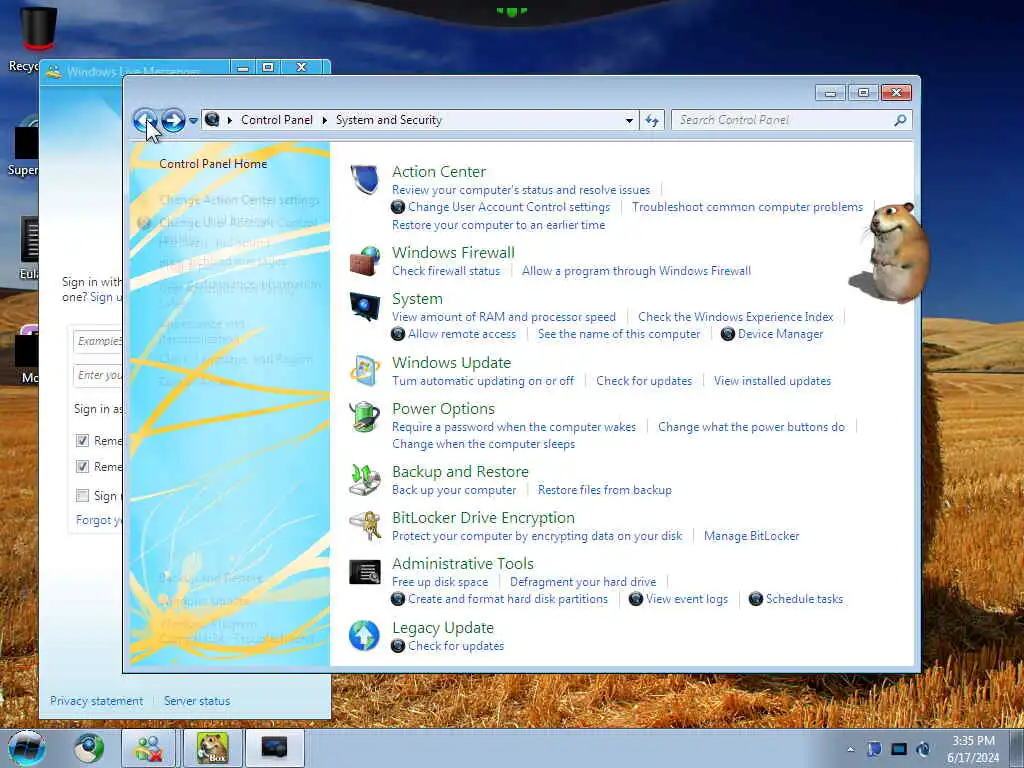
Task: Open the Power Options battery icon
Action: tap(364, 417)
